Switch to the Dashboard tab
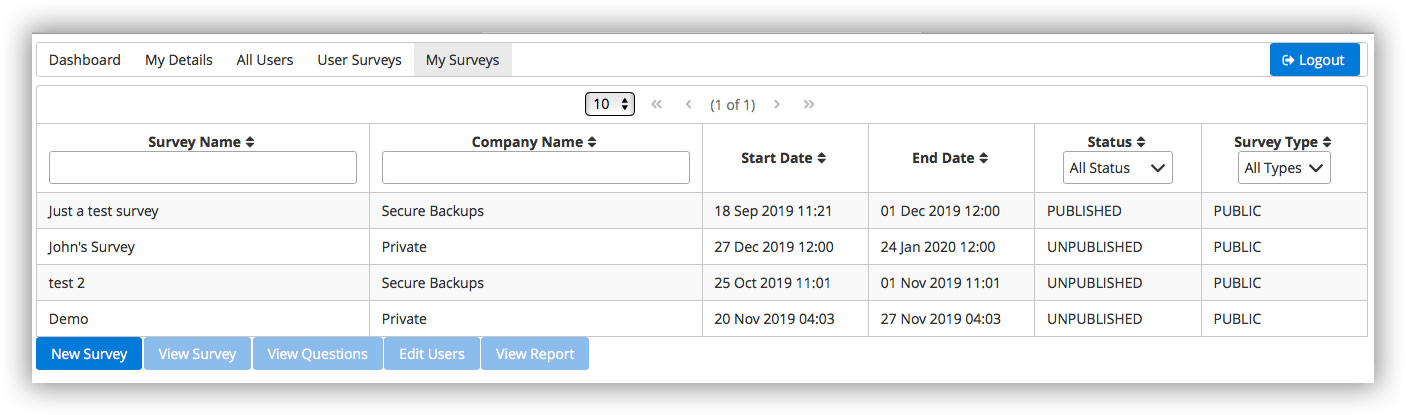This screenshot has height=415, width=1406. [85, 60]
